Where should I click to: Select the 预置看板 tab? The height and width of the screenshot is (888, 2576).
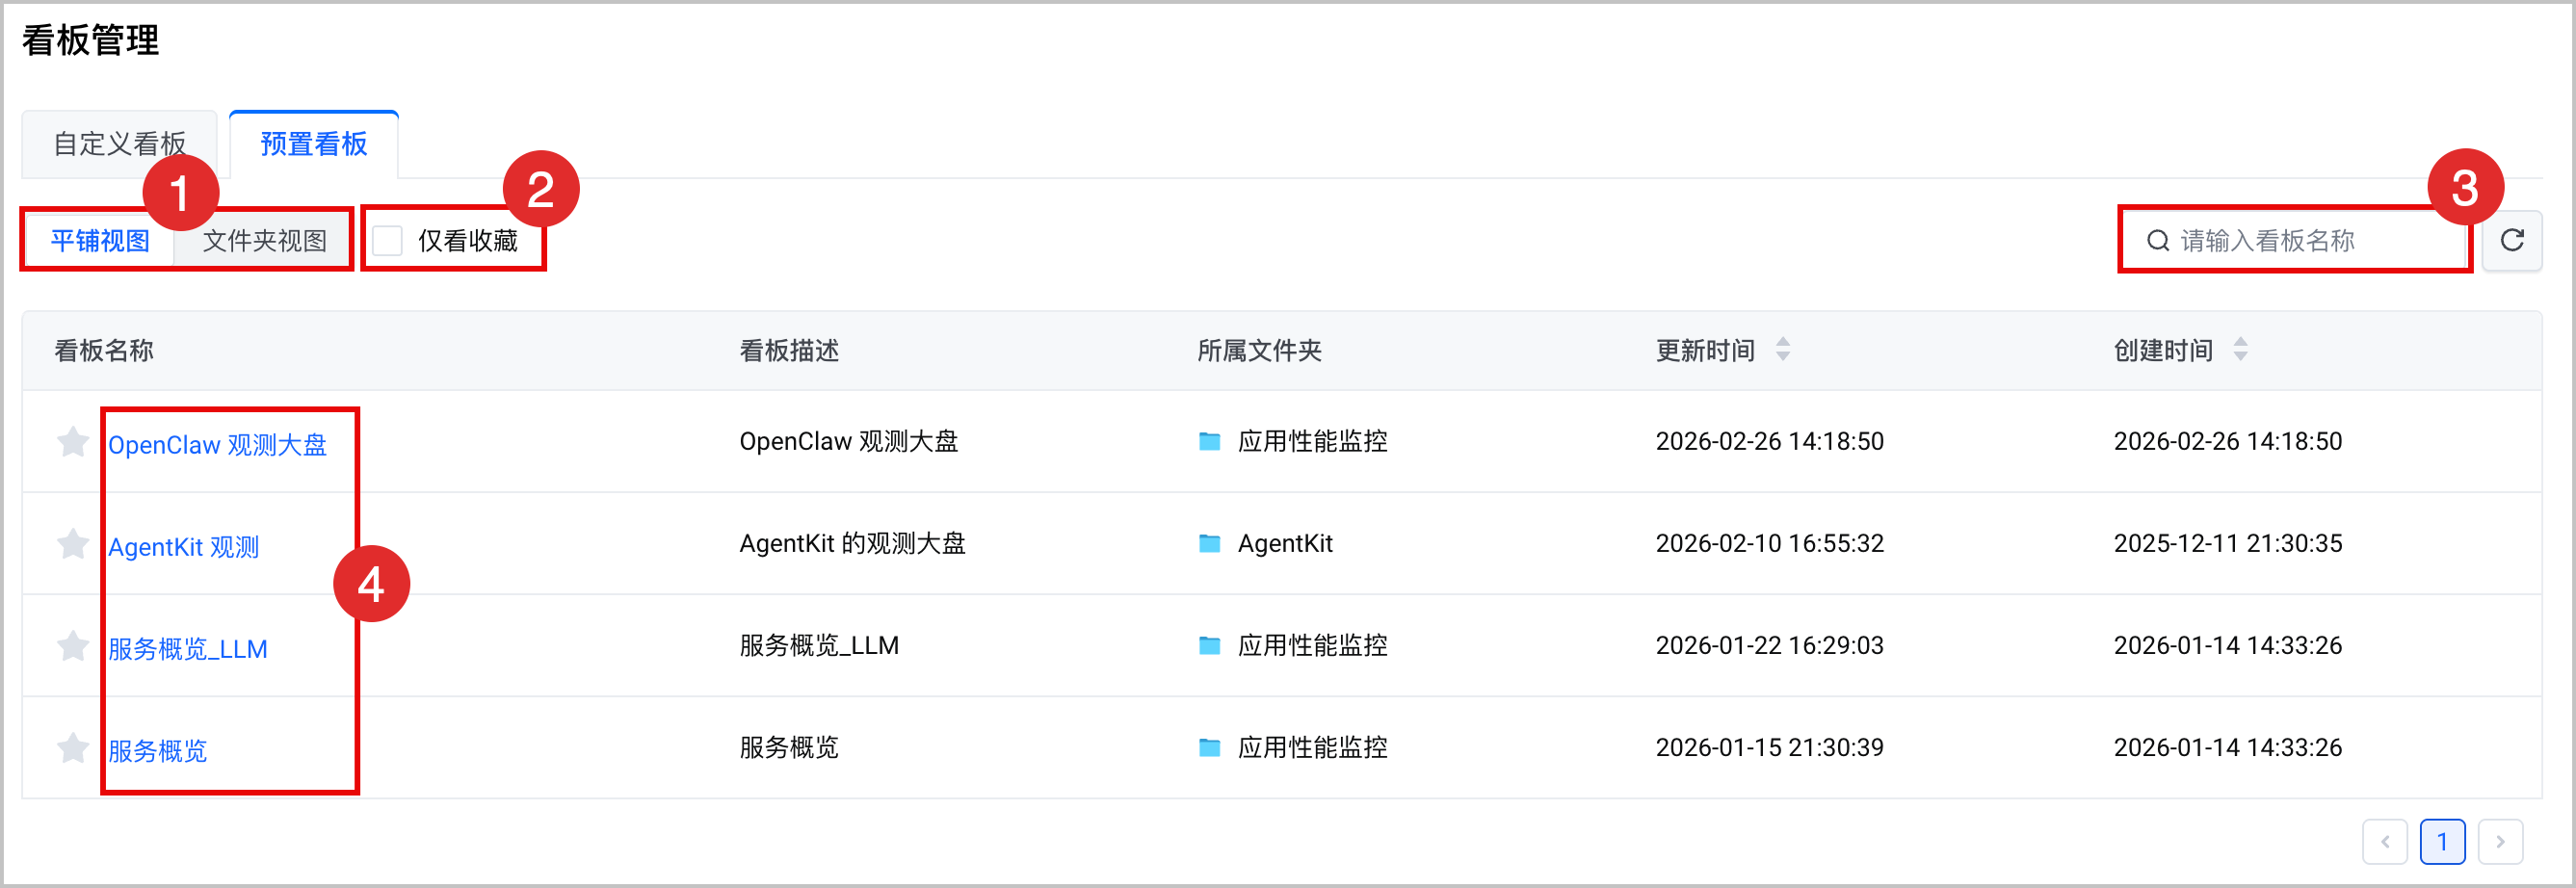314,144
